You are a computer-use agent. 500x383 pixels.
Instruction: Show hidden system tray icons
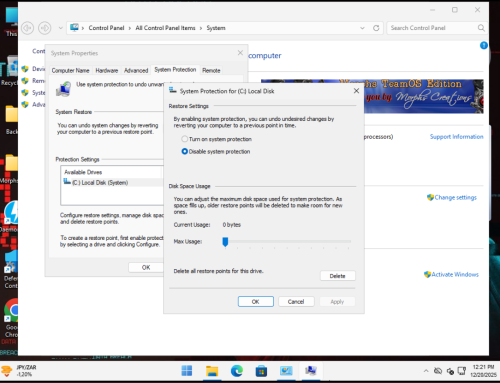[x=426, y=371]
